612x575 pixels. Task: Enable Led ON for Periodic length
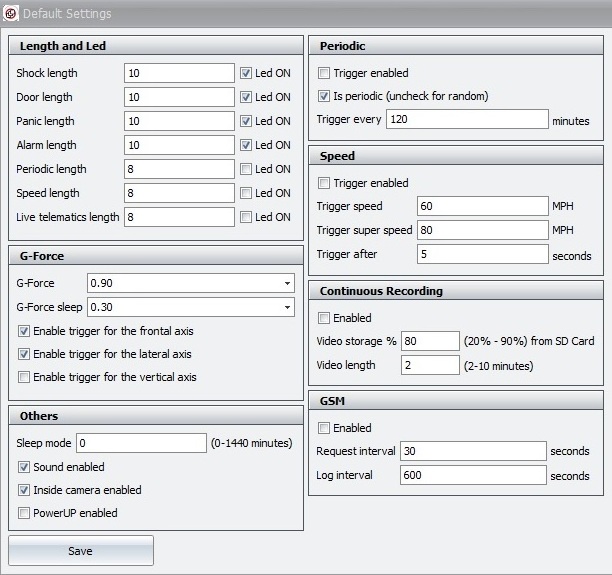[246, 169]
